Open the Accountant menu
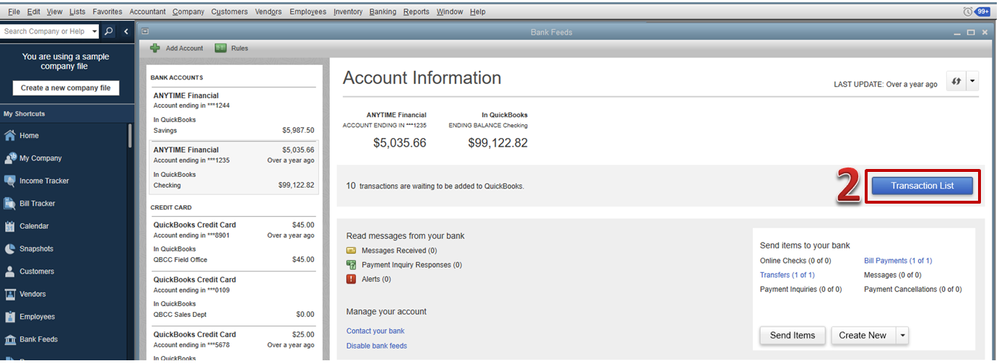The height and width of the screenshot is (364, 999). [147, 11]
